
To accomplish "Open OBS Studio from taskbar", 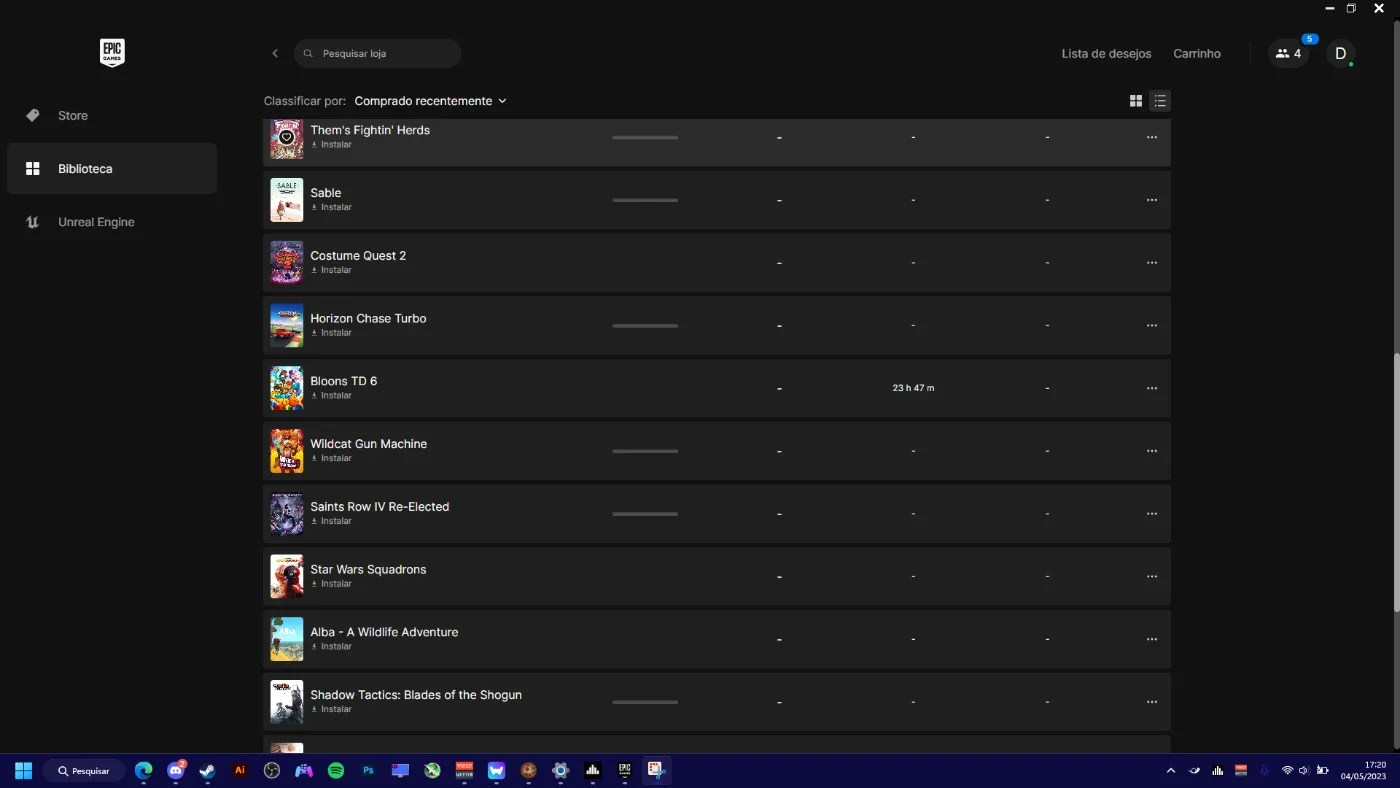I will click(x=271, y=771).
